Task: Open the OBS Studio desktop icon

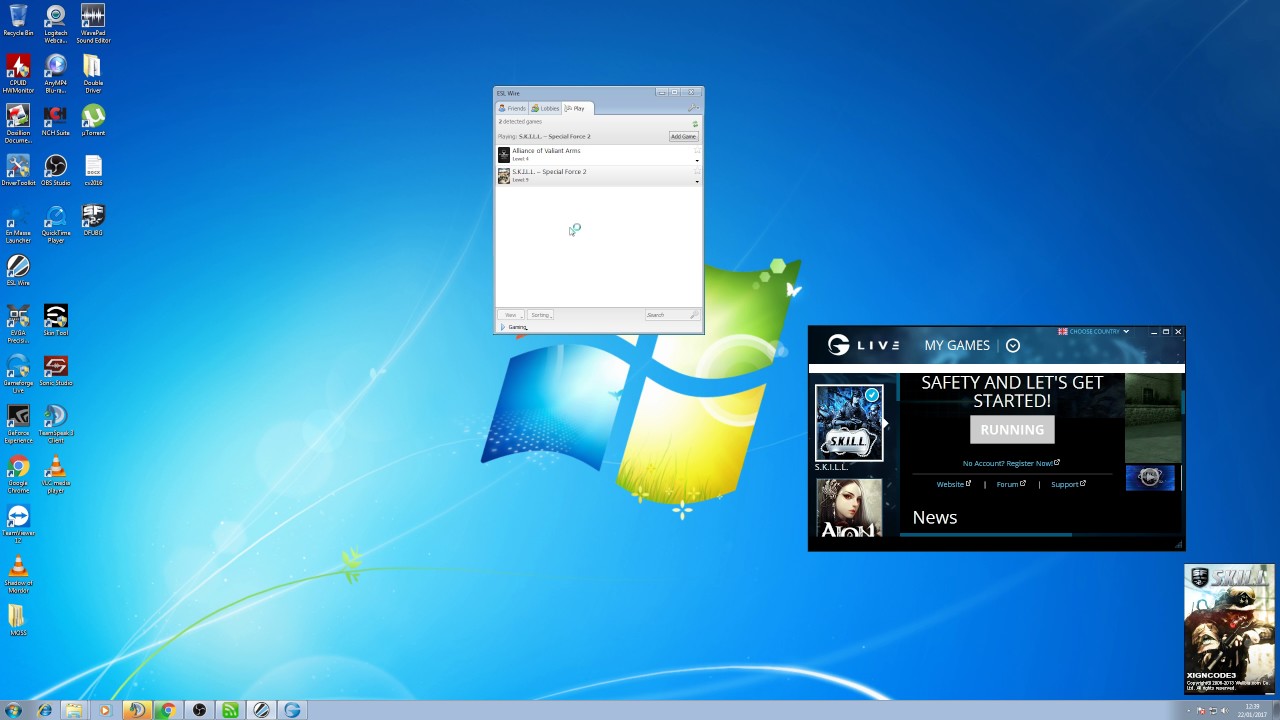Action: (56, 171)
